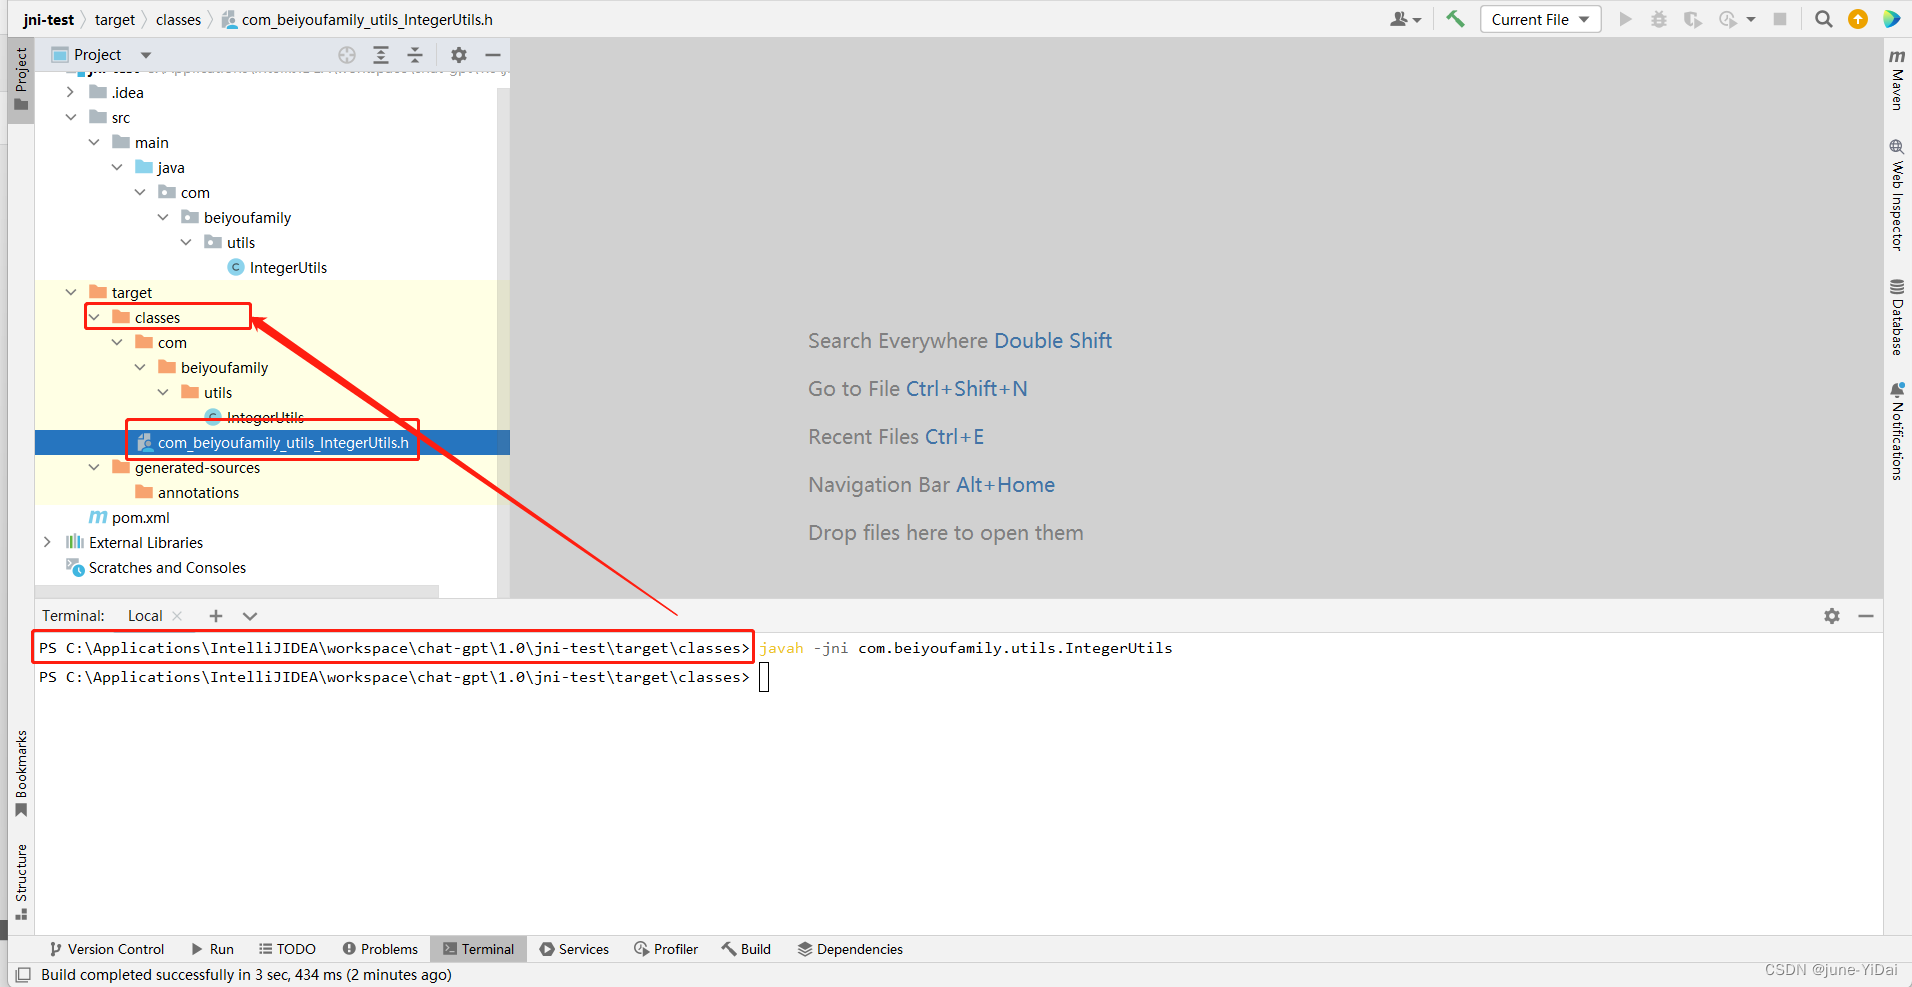Screen dimensions: 1912x987
Task: Collapse the target folder
Action: 70,292
